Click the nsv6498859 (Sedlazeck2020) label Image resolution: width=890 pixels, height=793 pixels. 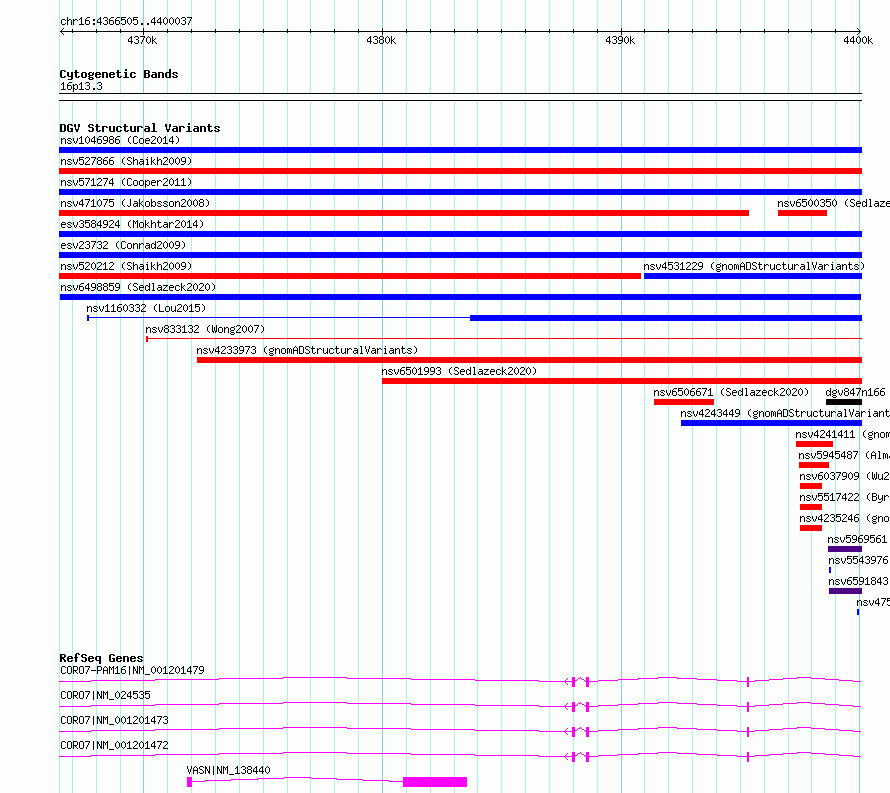[138, 287]
